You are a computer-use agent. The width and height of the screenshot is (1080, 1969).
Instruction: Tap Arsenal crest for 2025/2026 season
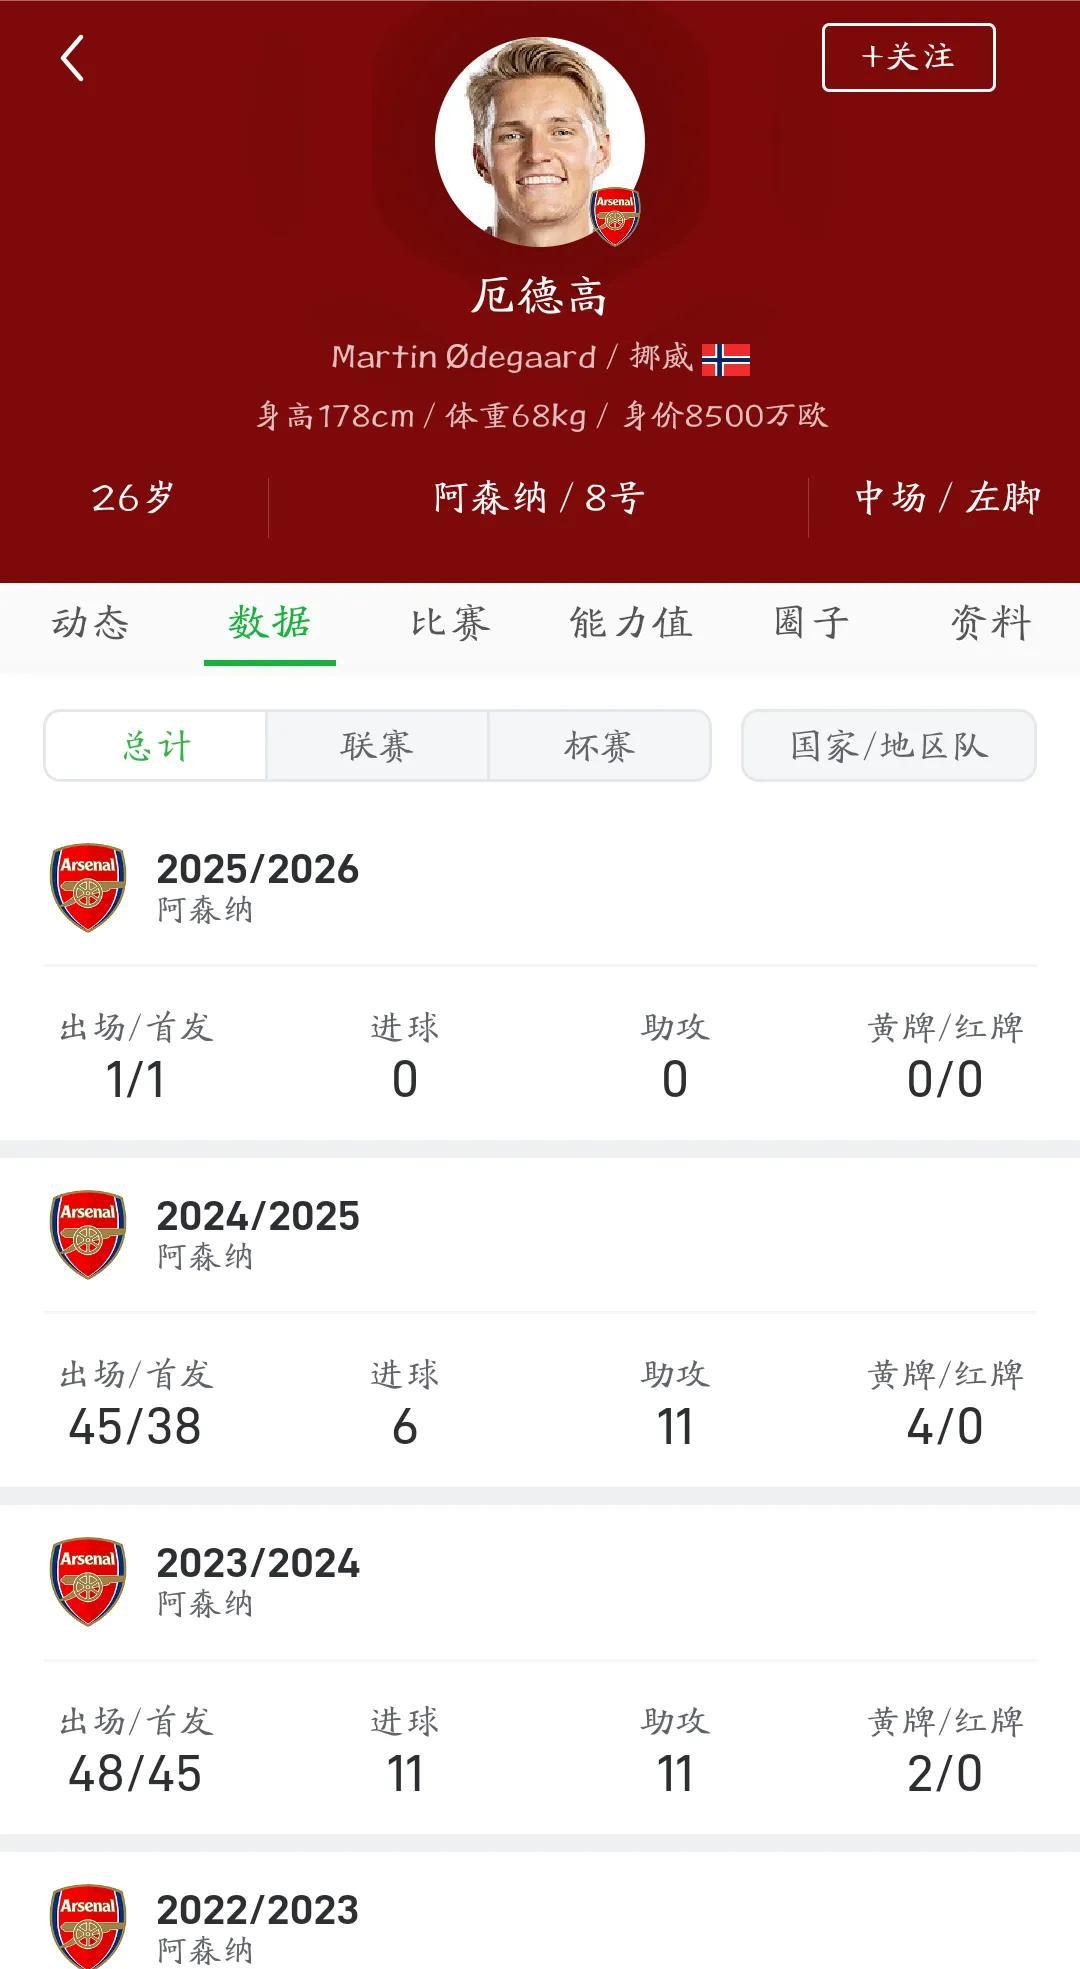(x=88, y=887)
